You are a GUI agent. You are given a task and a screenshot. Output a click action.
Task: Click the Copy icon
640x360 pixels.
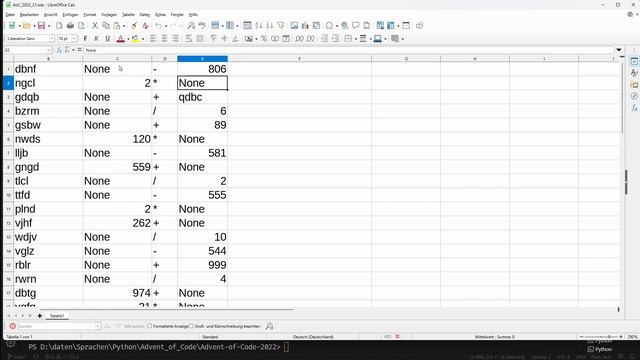(106, 26)
